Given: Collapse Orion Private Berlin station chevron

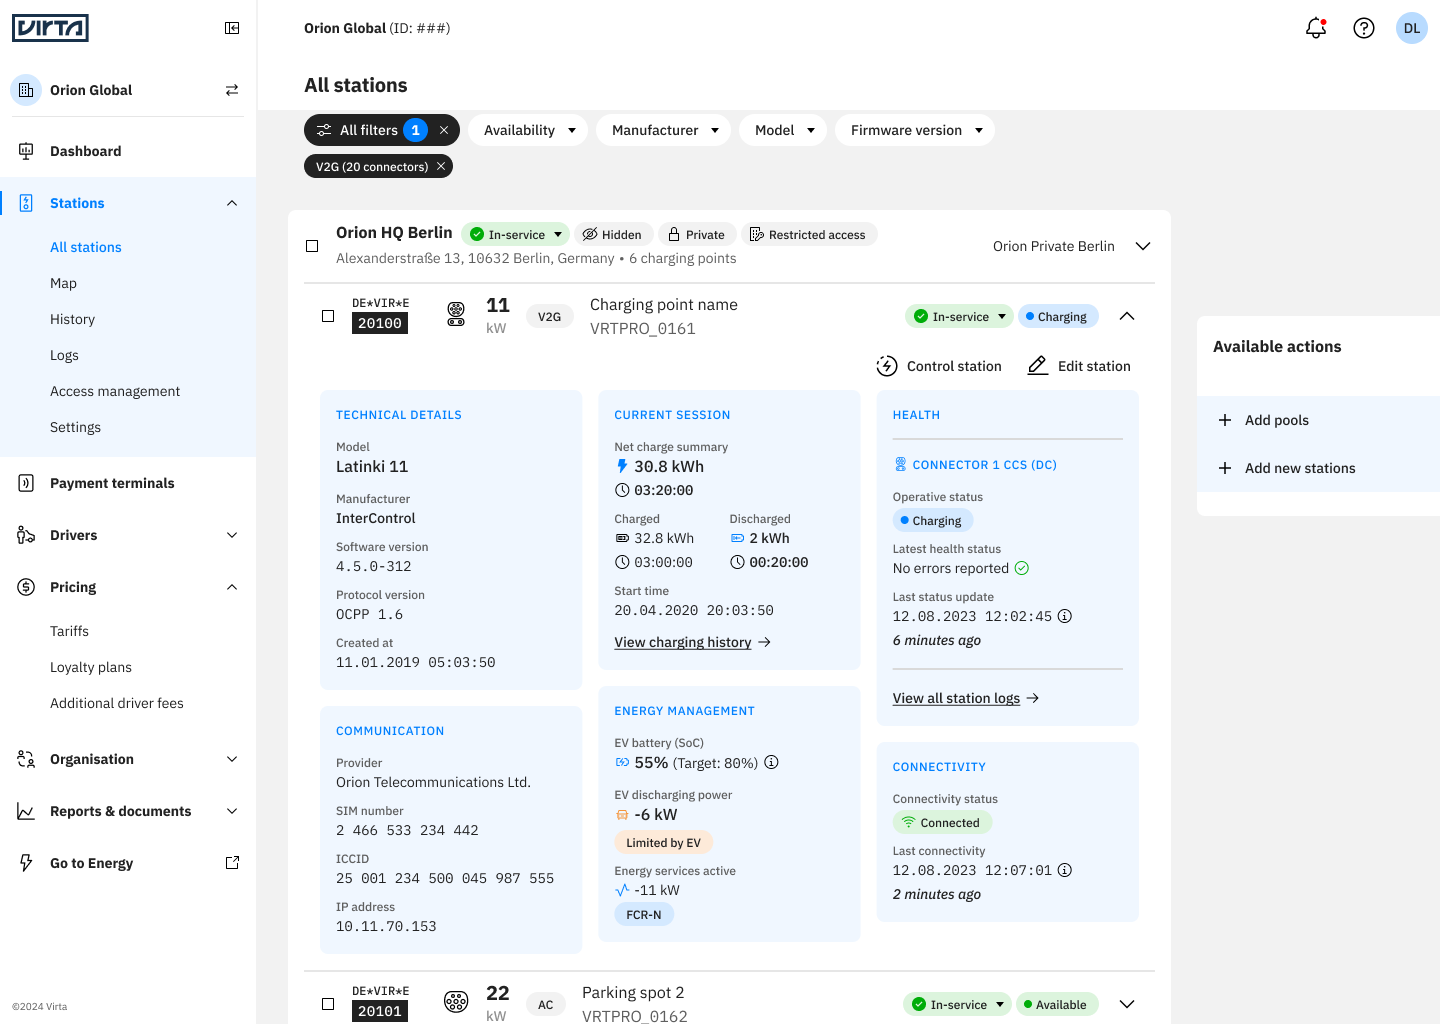Looking at the screenshot, I should tap(1143, 246).
